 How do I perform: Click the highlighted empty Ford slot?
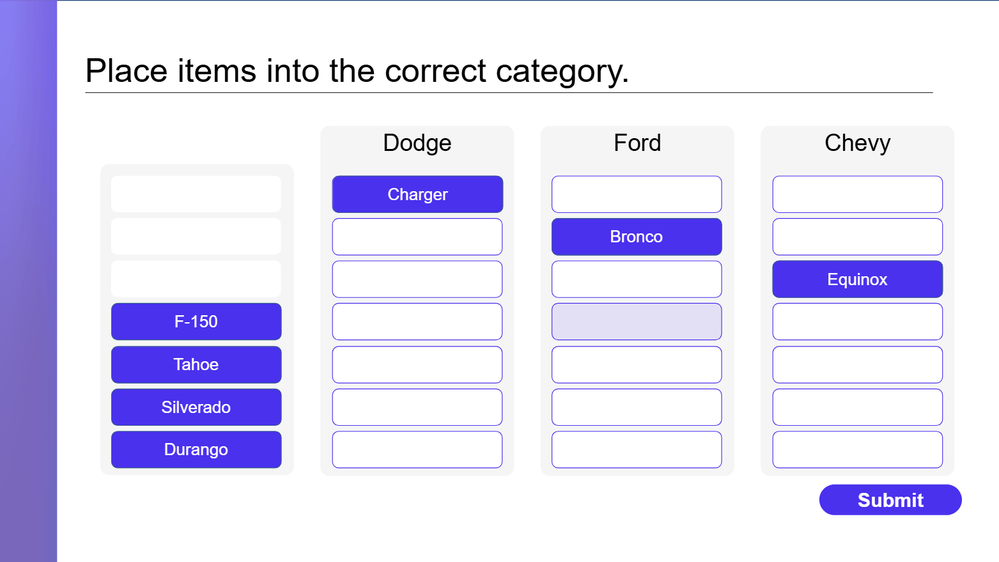click(x=636, y=322)
